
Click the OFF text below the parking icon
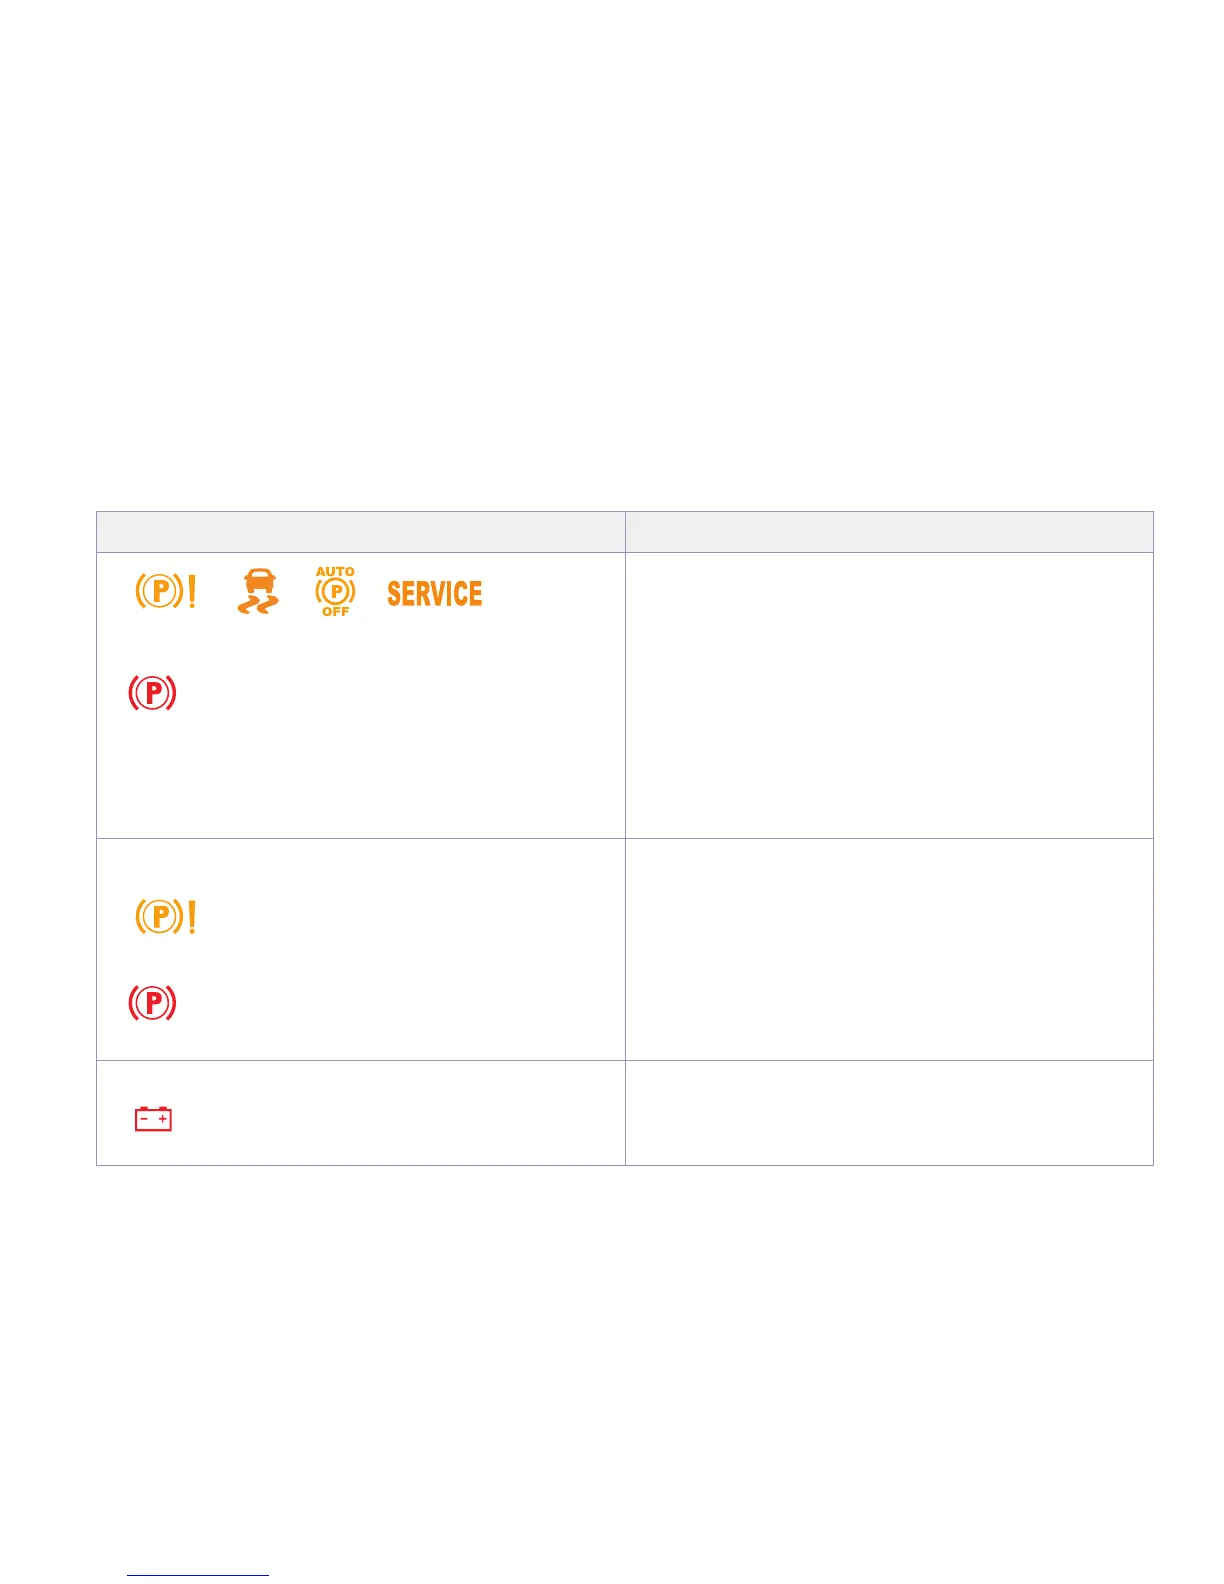(x=335, y=611)
